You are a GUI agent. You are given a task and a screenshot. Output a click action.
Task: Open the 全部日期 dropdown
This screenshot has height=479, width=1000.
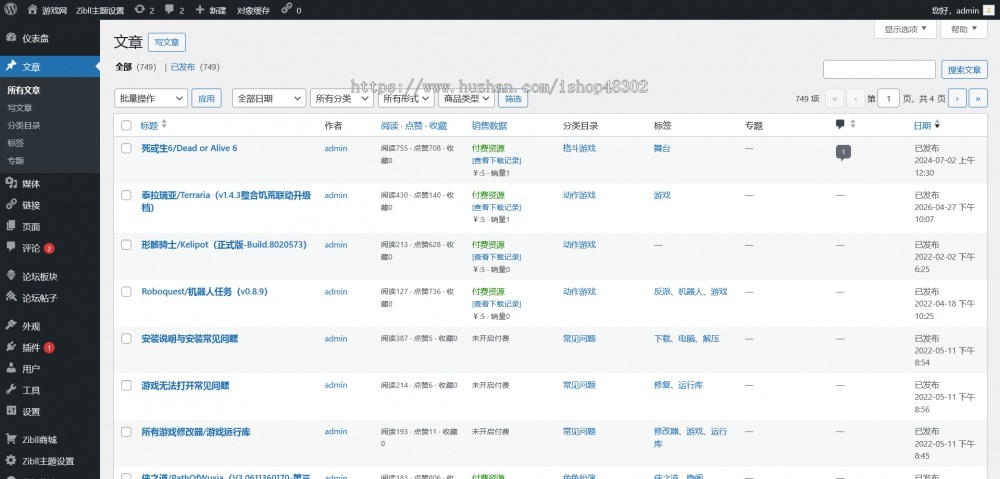click(x=269, y=98)
